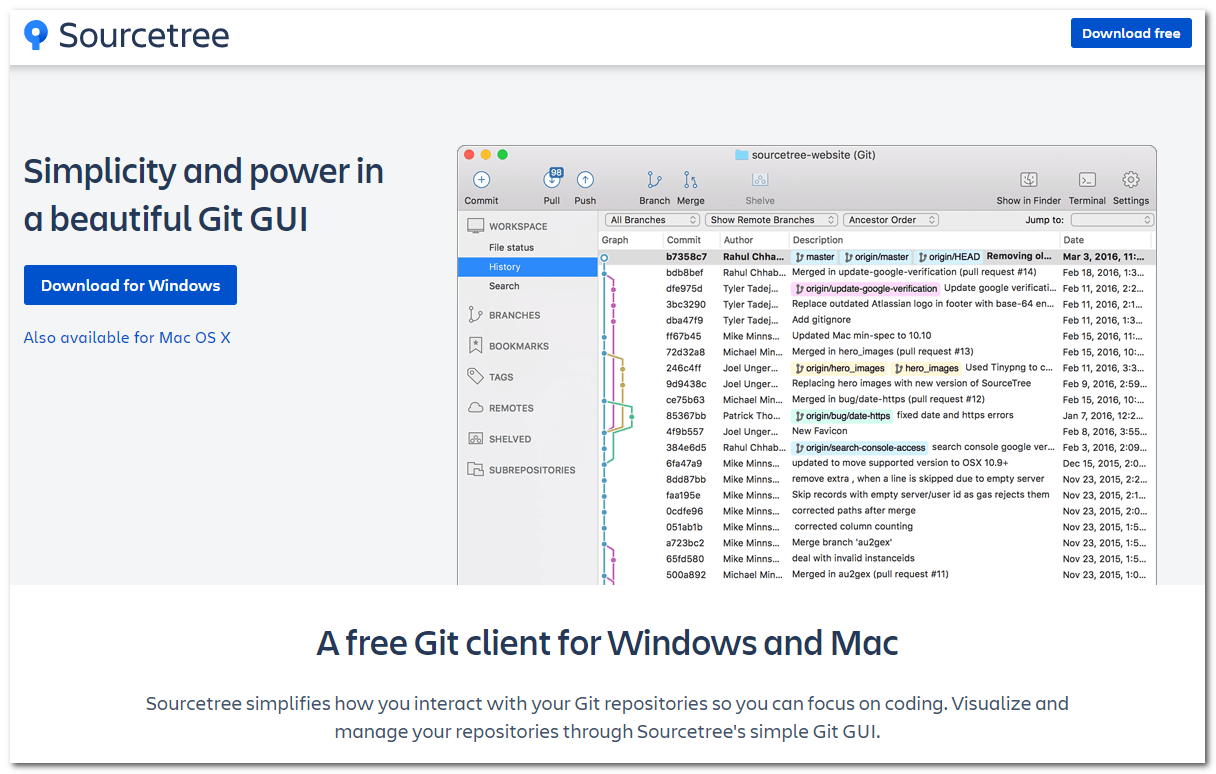Click Download for Windows button

[x=130, y=285]
